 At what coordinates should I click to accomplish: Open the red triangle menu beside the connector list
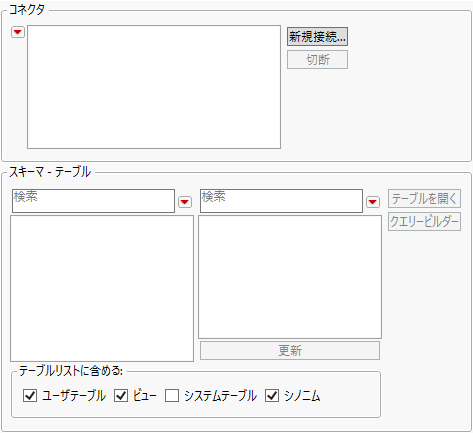click(18, 32)
